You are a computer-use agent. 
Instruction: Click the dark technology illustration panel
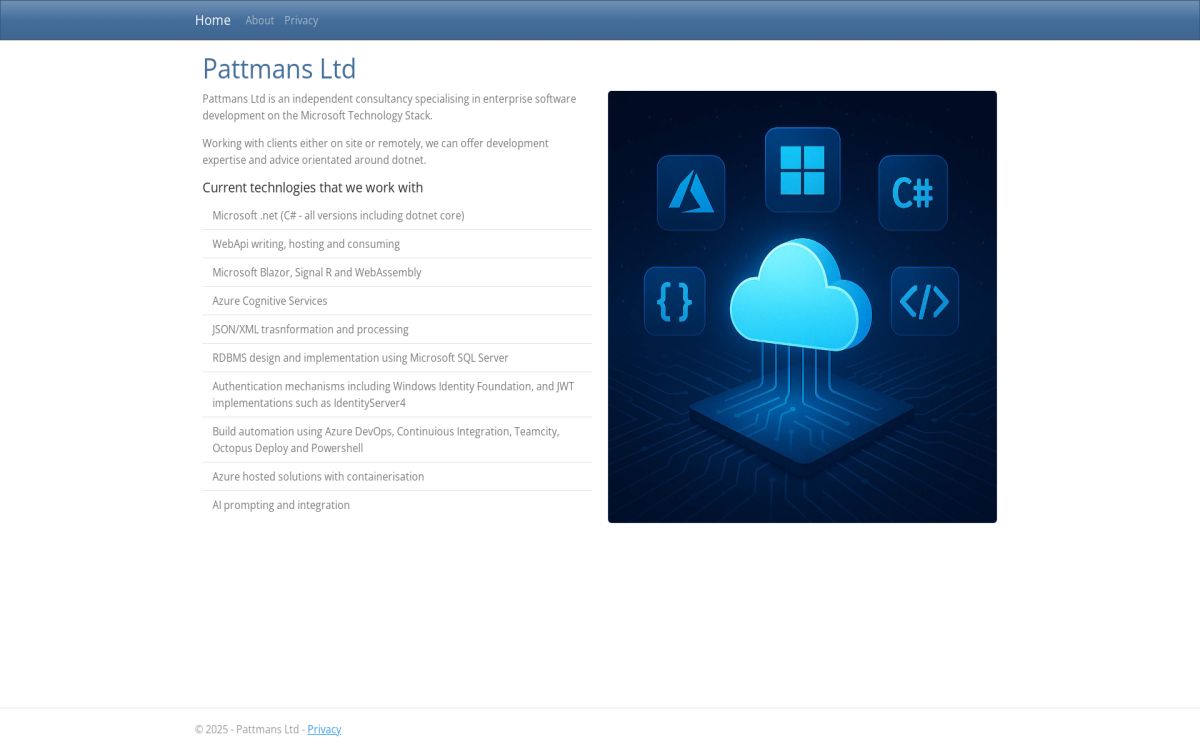pyautogui.click(x=802, y=306)
